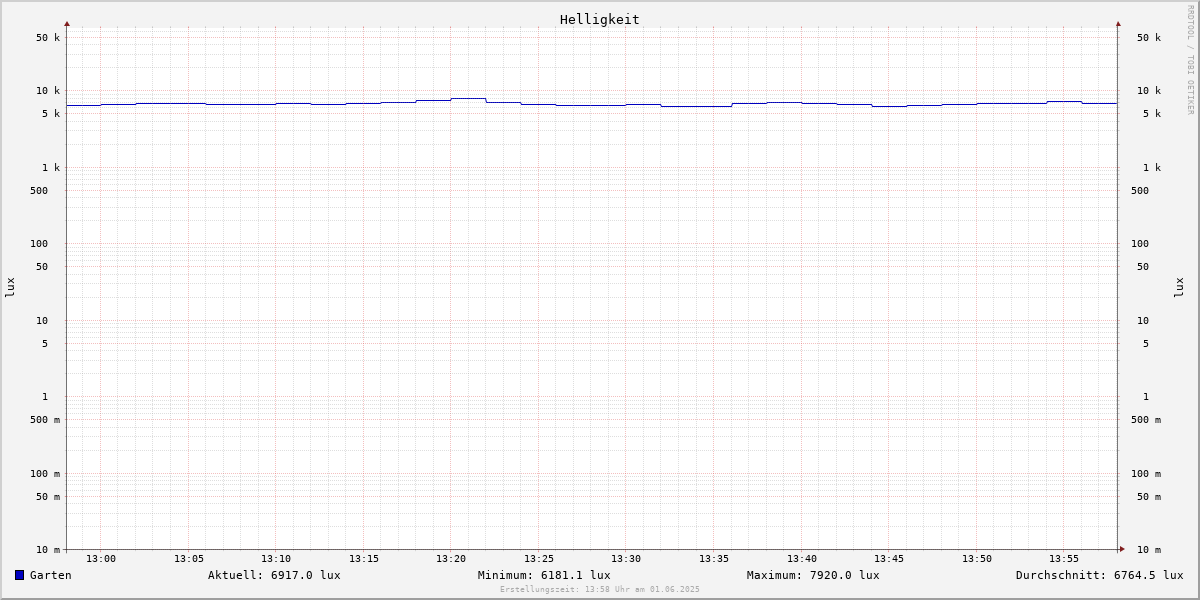Click the 10 k label on left axis

(x=48, y=91)
